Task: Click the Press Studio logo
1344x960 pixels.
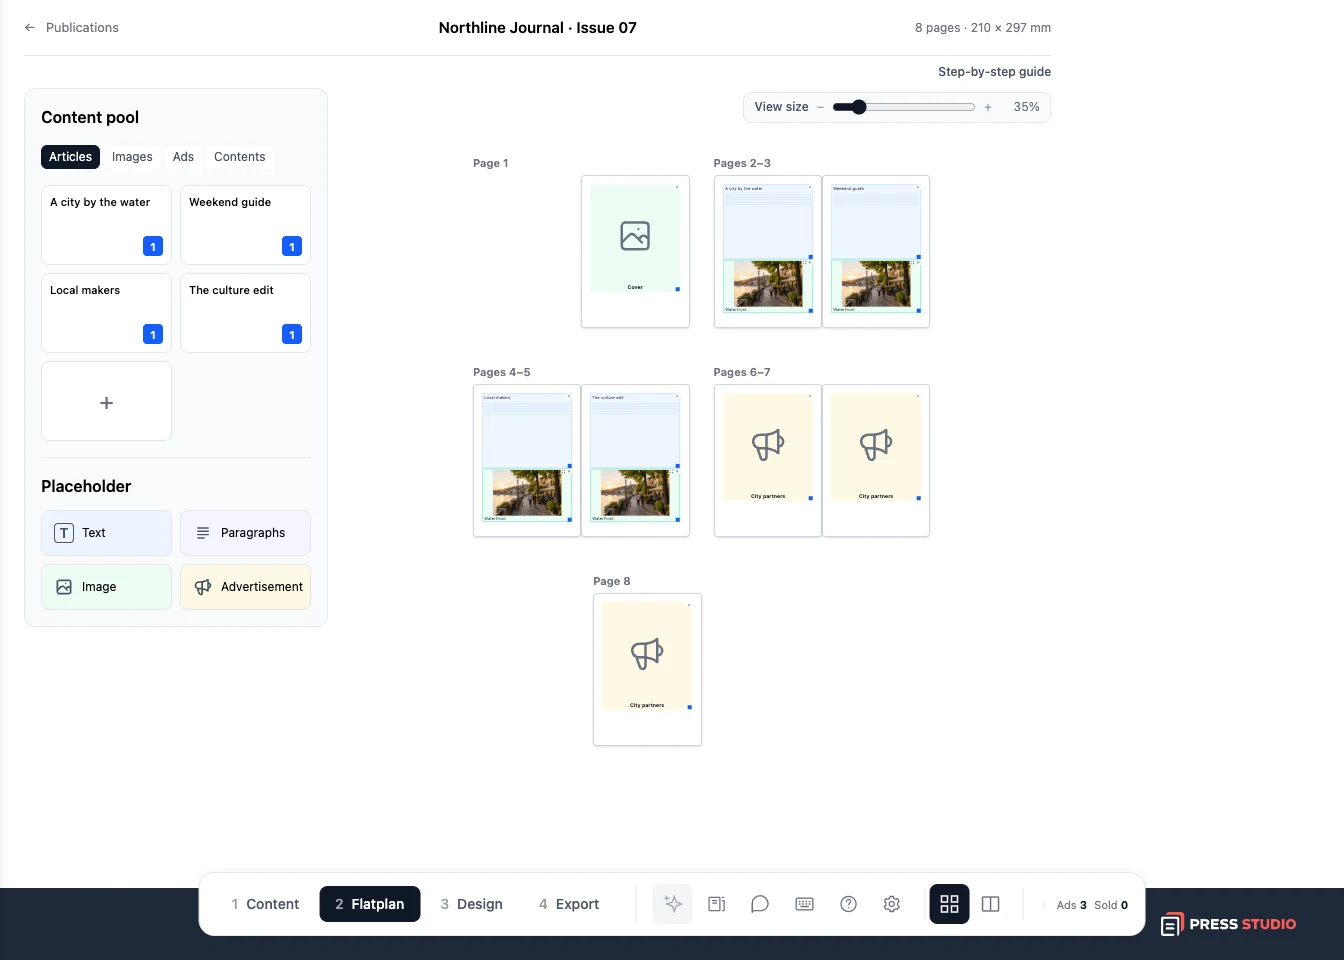Action: 1229,924
